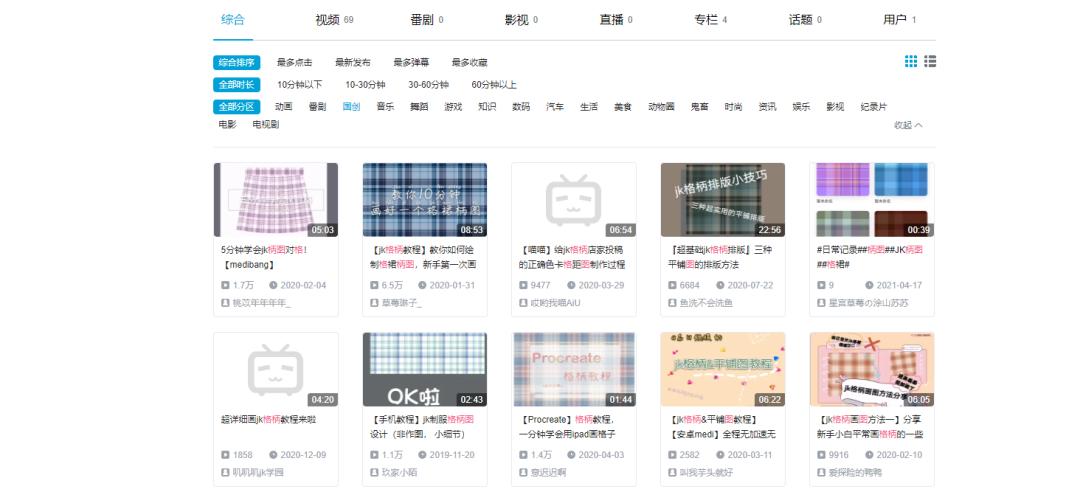Screen dimensions: 1080x492
Task: Open the 直播 tab
Action: [x=616, y=20]
